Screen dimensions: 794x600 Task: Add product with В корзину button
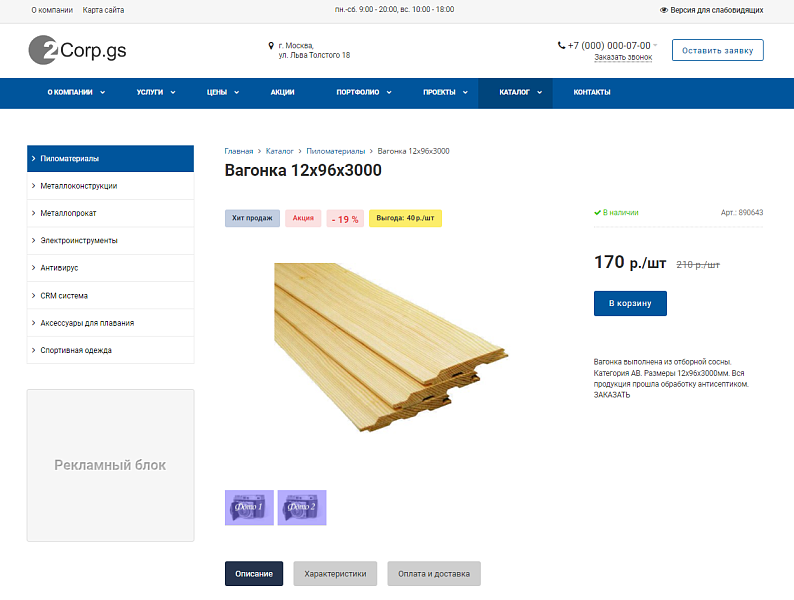(630, 303)
